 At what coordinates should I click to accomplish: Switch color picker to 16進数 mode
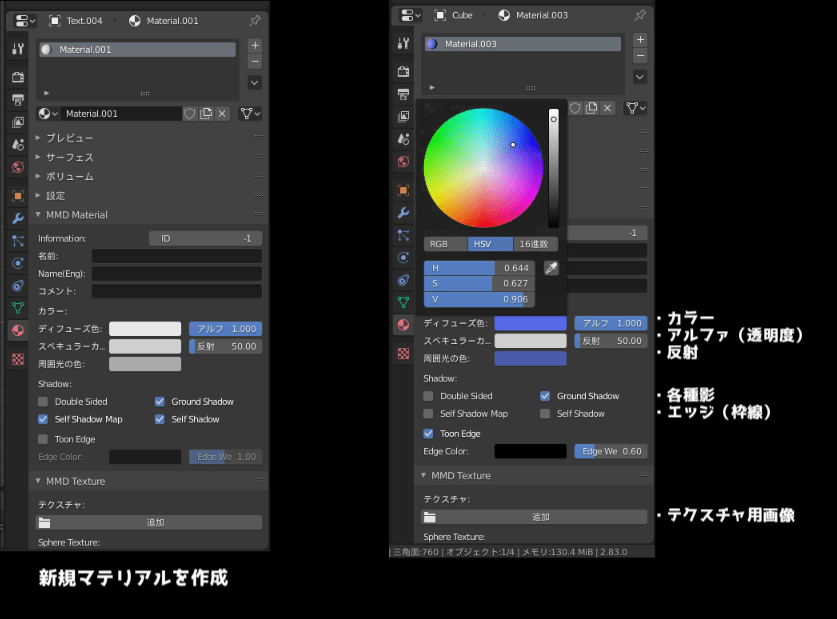535,244
